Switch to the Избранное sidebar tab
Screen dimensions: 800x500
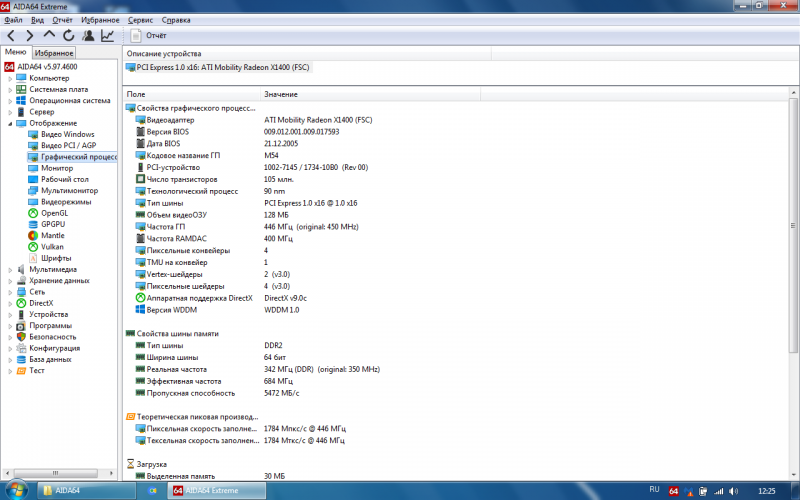tap(54, 53)
